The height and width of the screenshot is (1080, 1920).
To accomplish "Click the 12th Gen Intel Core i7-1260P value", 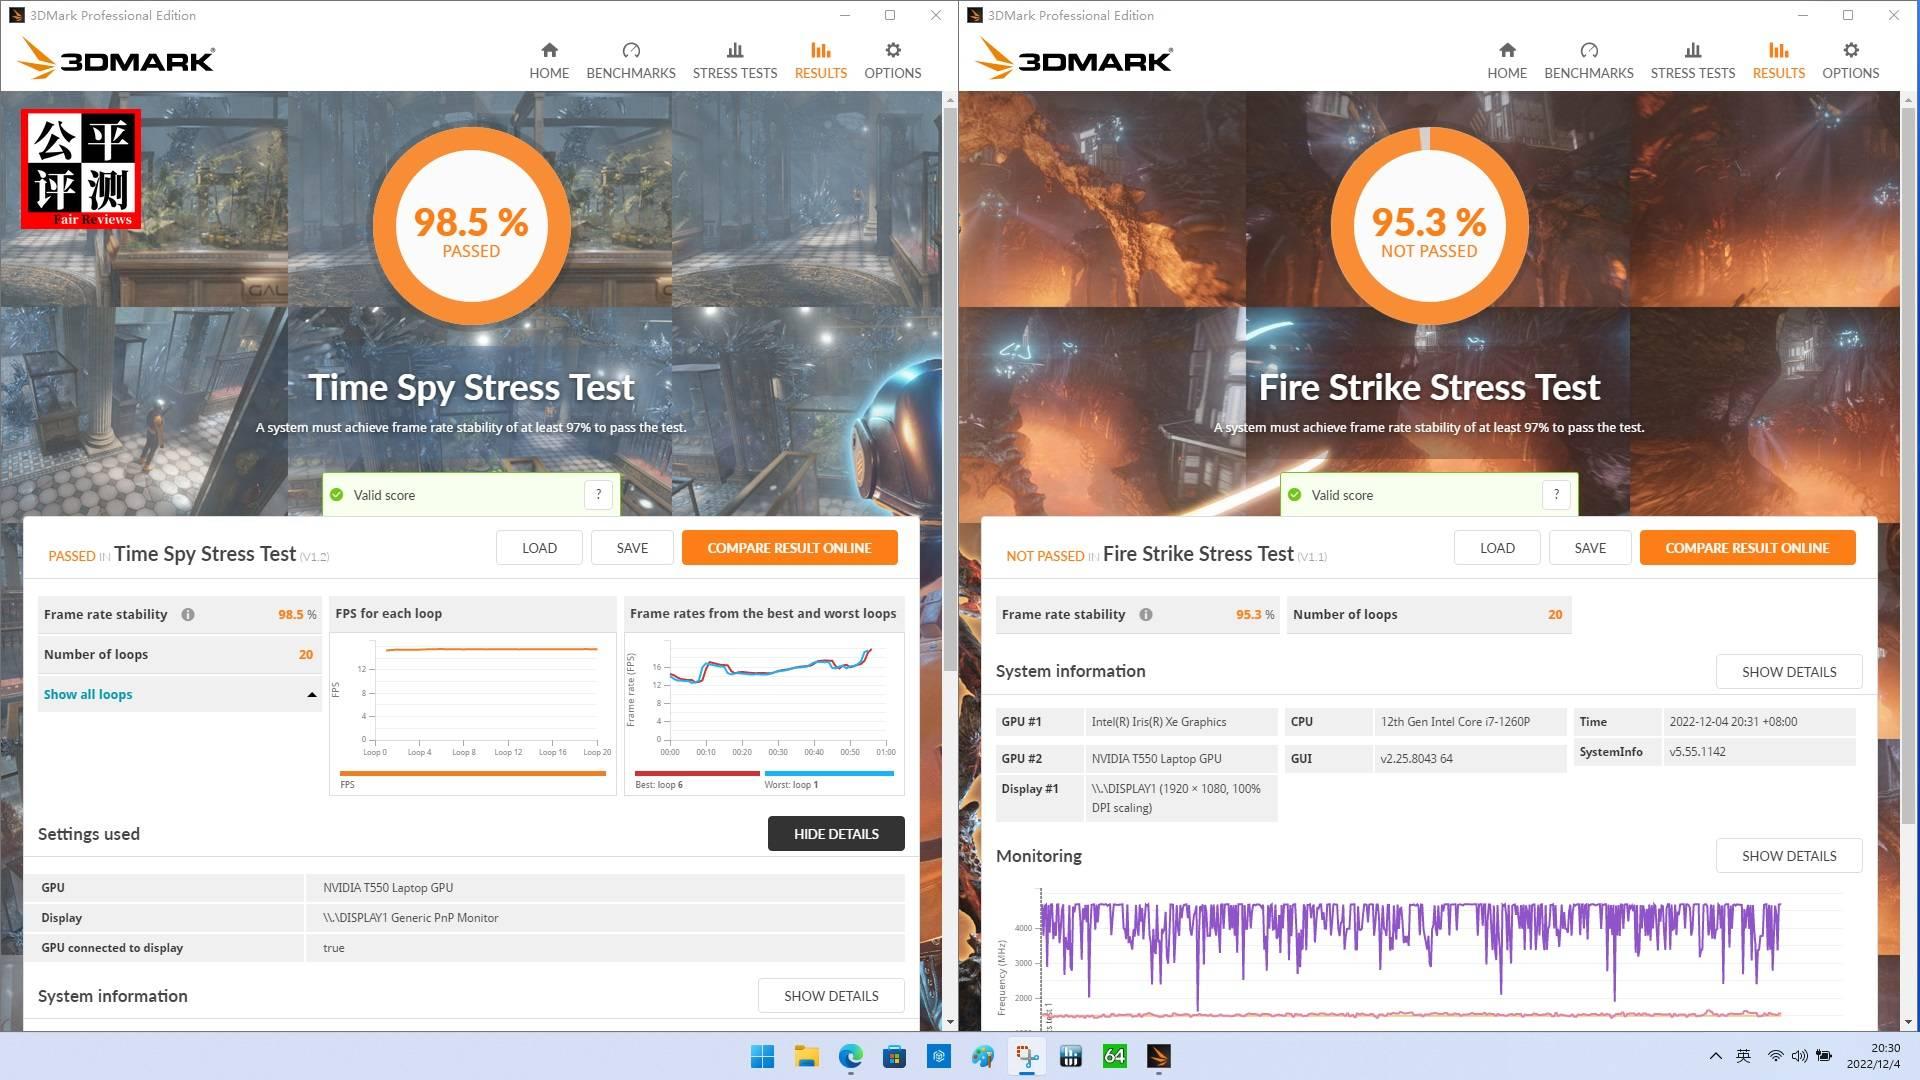I will pos(1455,722).
